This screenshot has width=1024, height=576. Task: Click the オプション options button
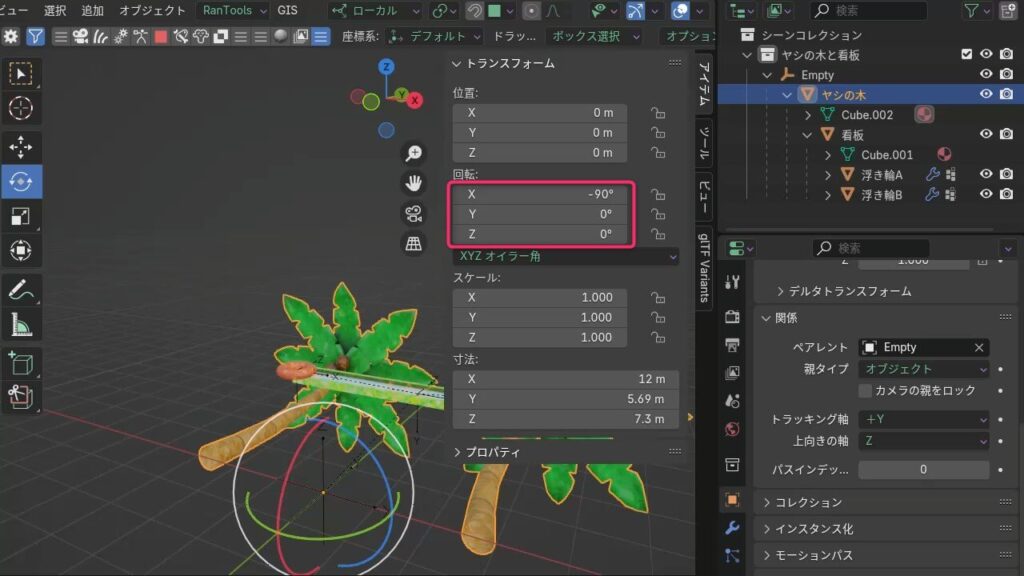(x=690, y=37)
